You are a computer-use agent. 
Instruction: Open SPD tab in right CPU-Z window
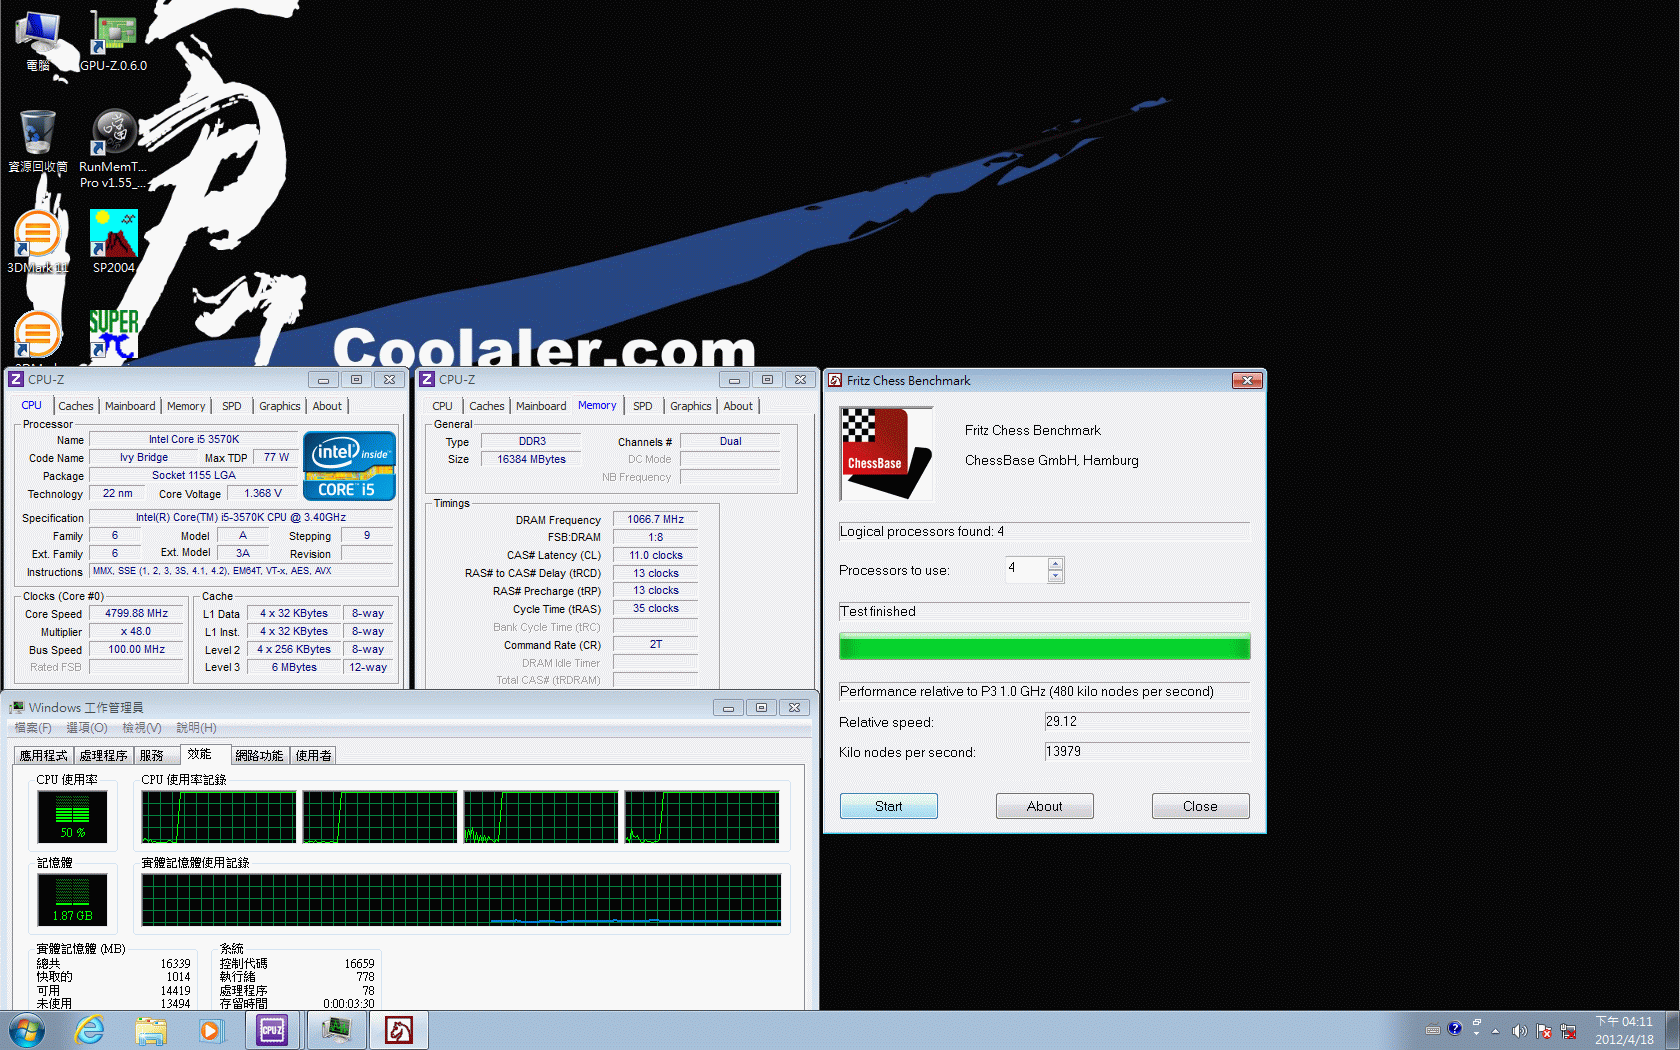click(642, 406)
